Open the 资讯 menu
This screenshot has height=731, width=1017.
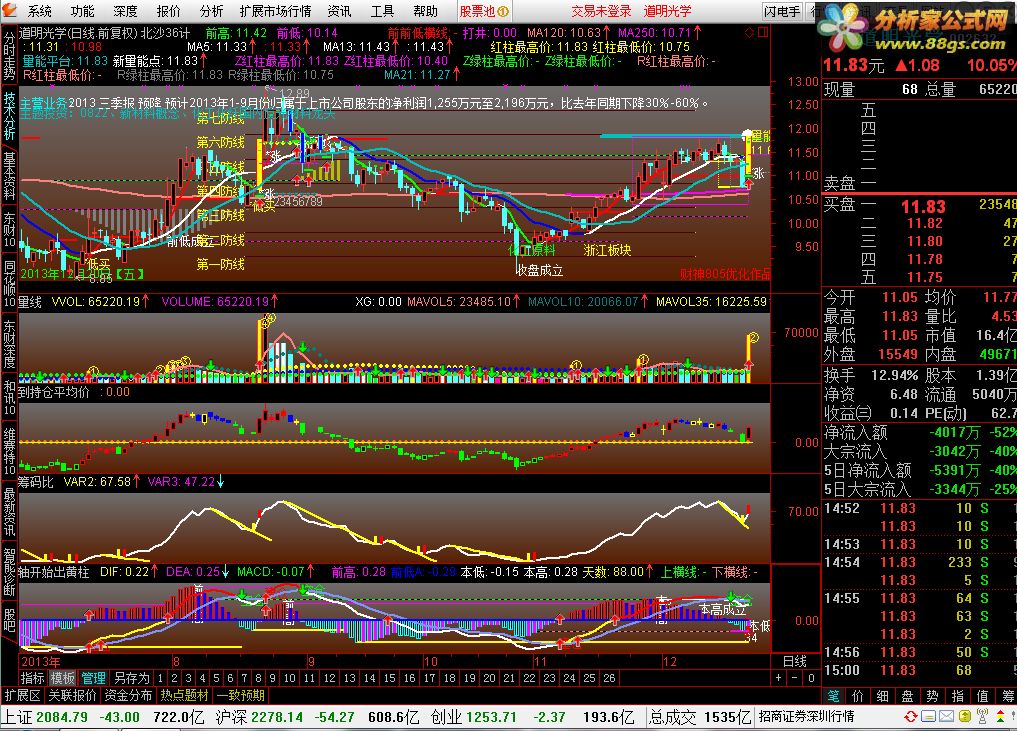tap(339, 11)
